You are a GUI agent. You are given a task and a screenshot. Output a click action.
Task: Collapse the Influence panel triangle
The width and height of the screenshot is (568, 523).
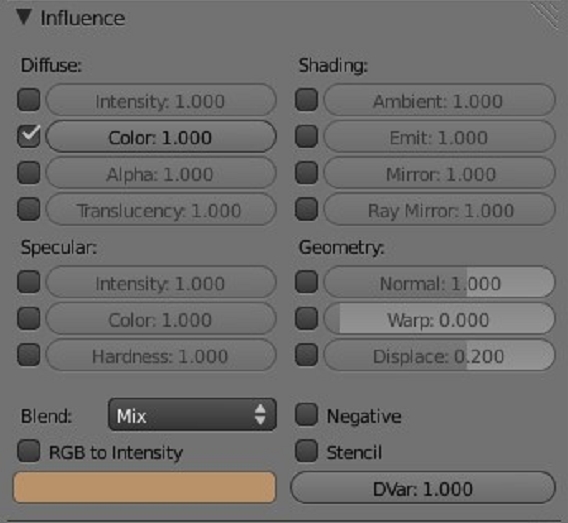(x=24, y=17)
